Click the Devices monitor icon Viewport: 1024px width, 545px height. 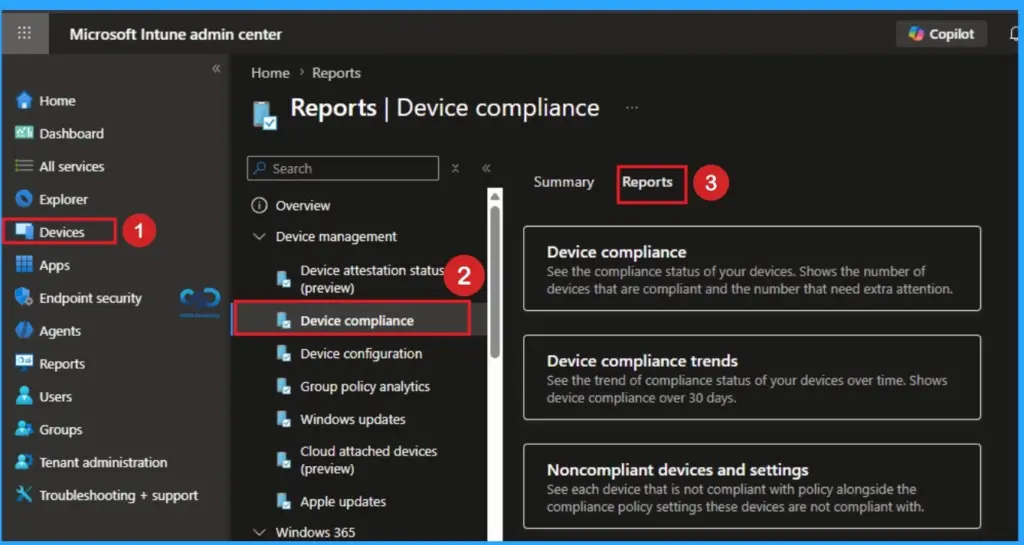click(24, 231)
